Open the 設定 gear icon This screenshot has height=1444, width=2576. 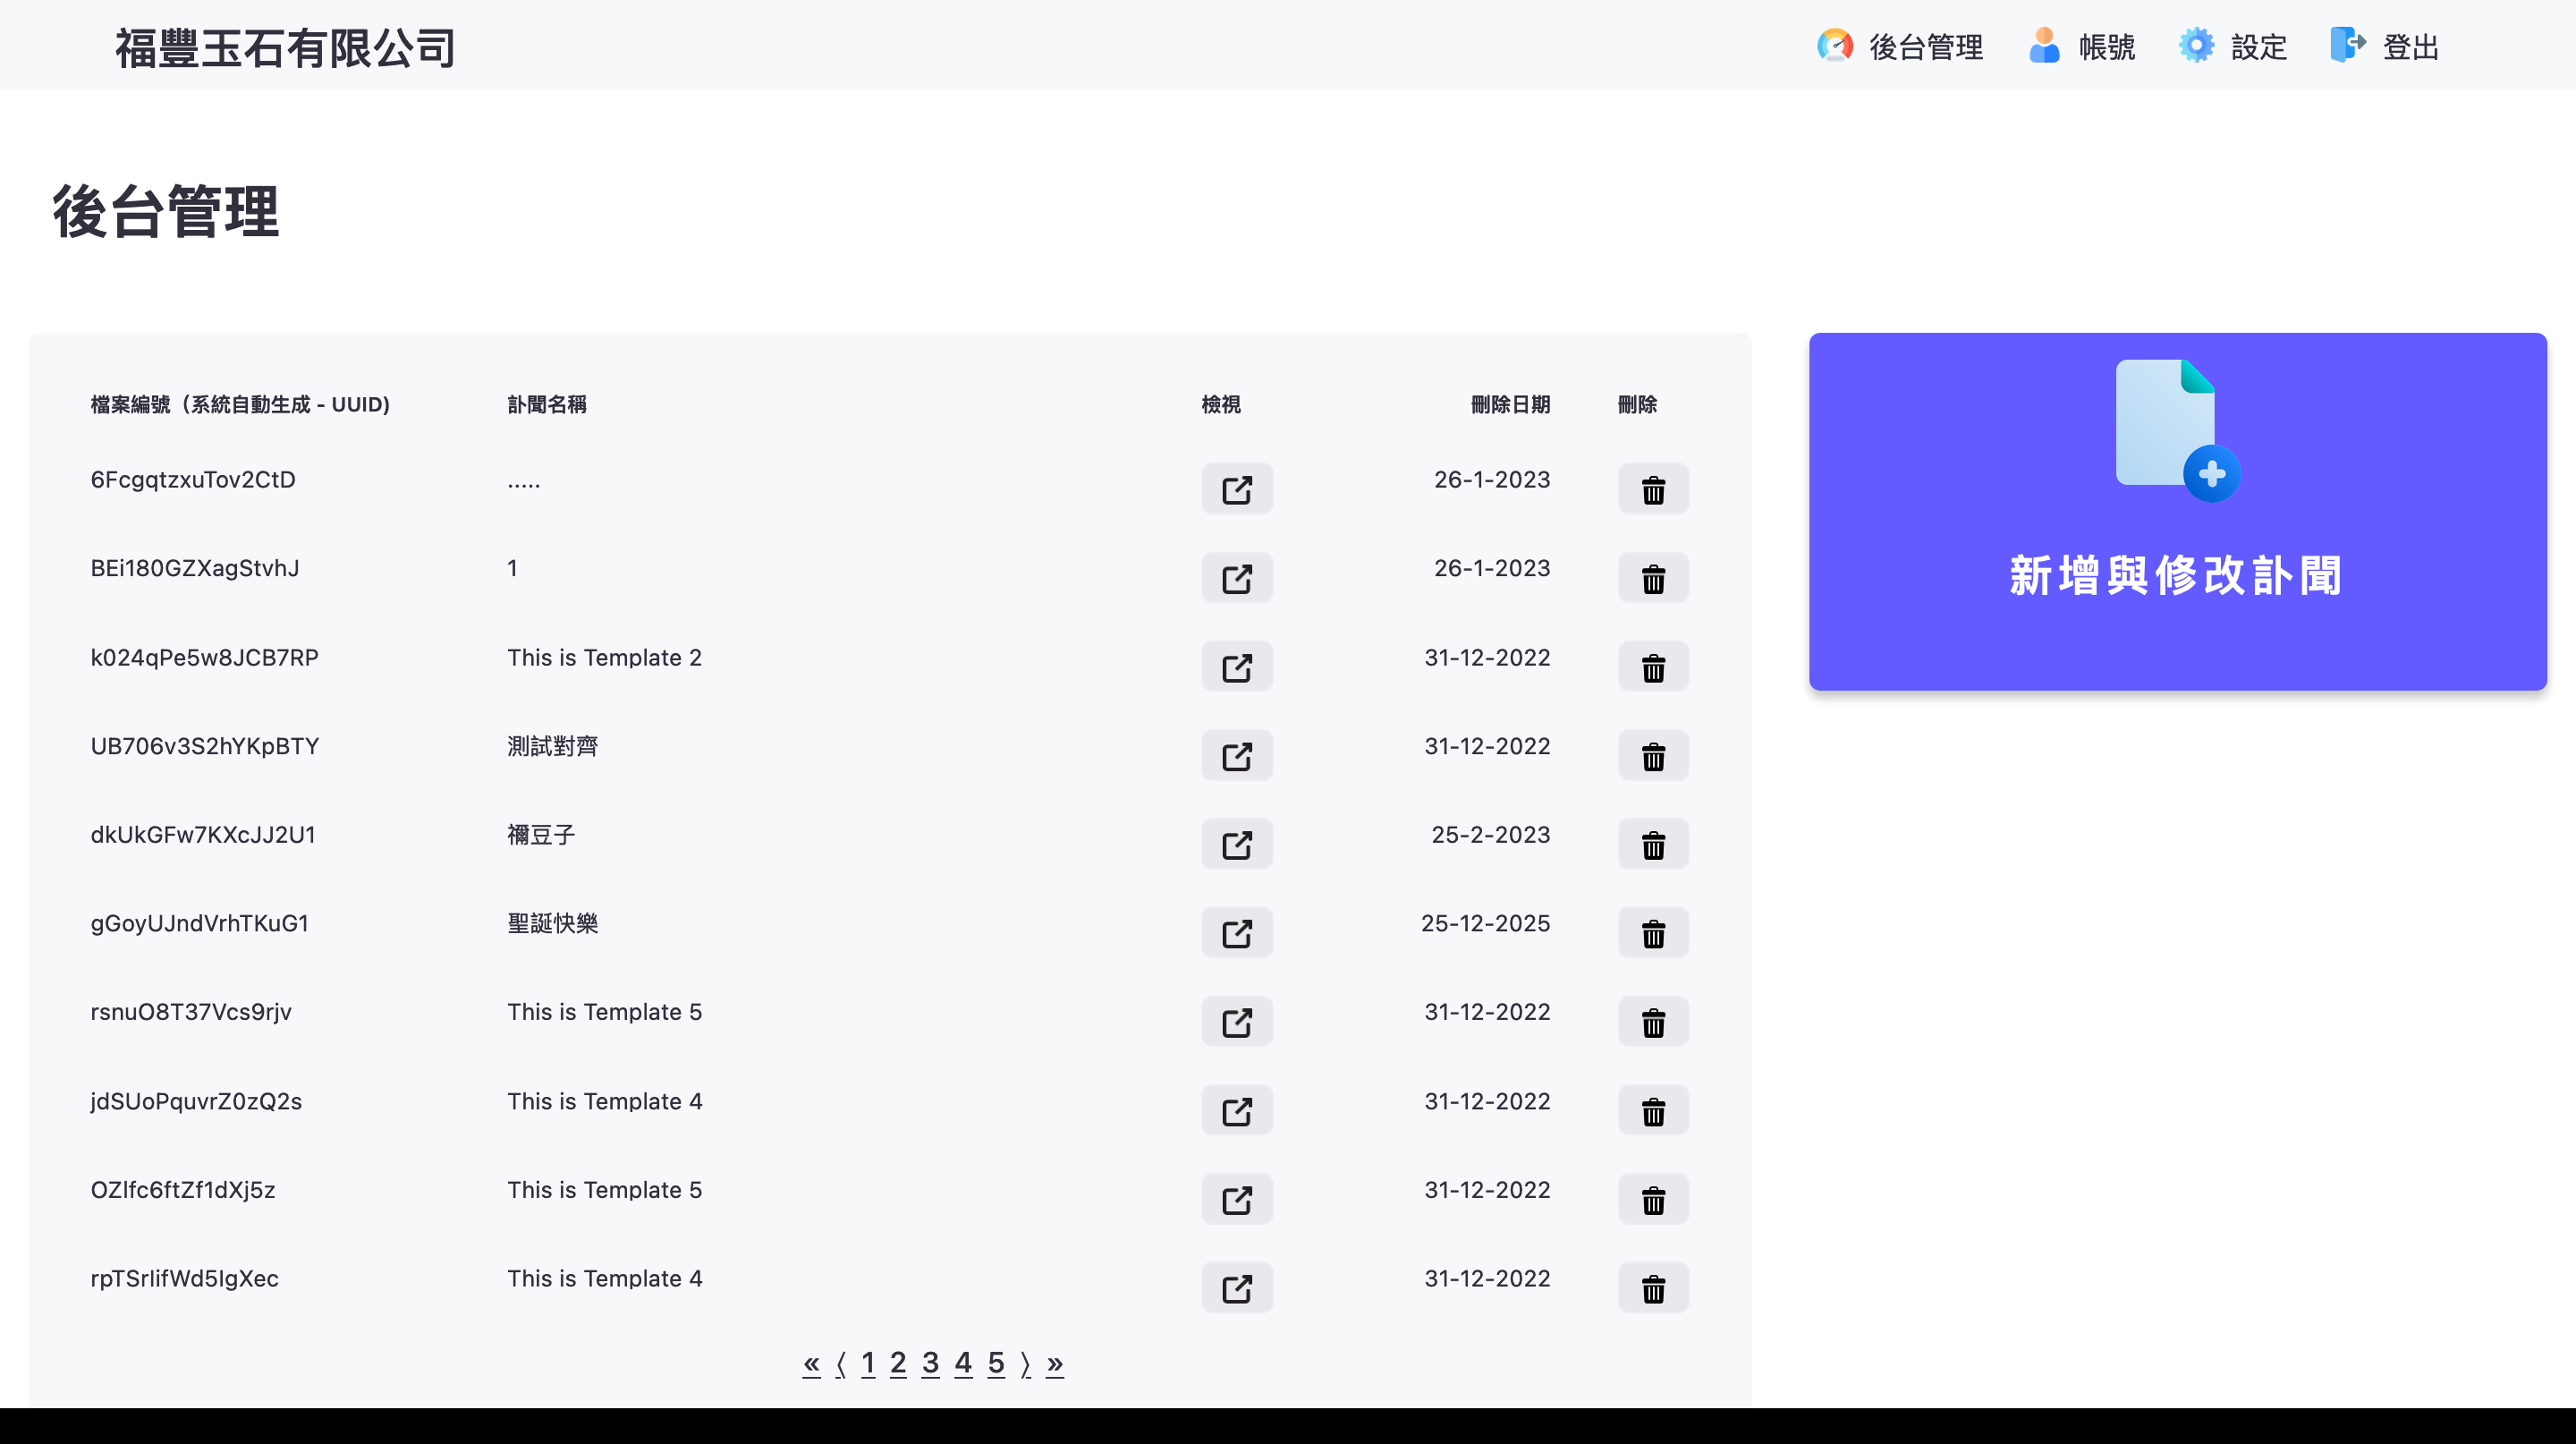[2197, 45]
